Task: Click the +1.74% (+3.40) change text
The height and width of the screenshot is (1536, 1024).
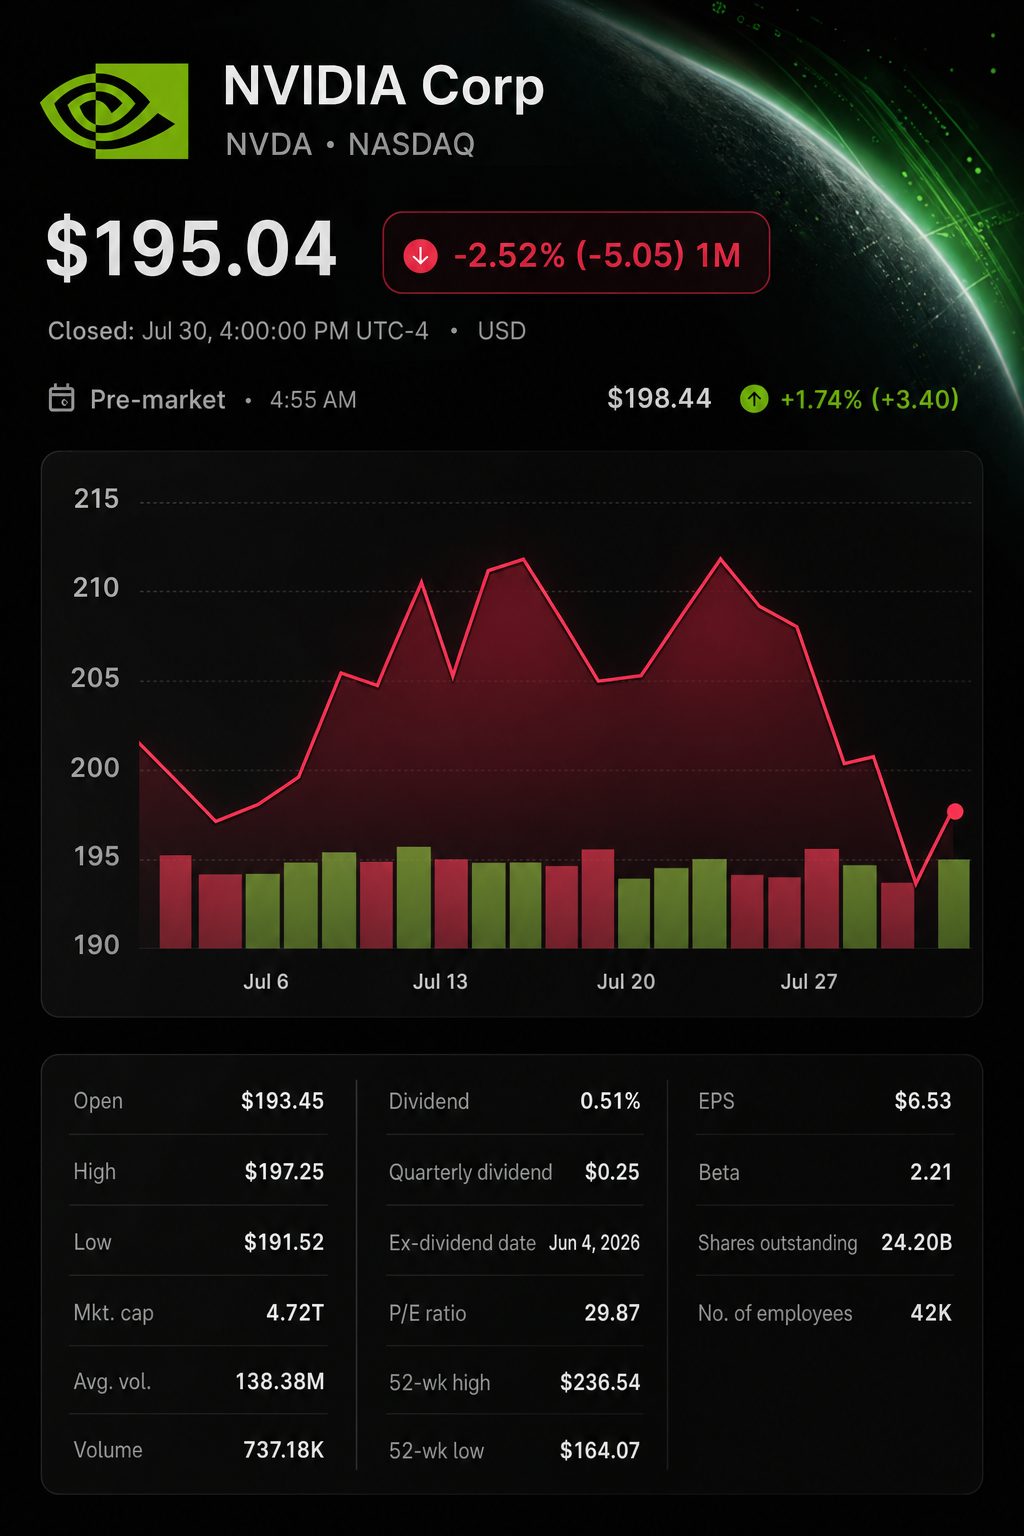Action: 870,400
